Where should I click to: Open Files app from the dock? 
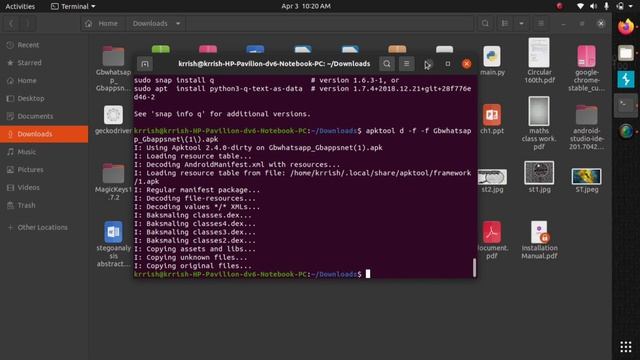pyautogui.click(x=626, y=53)
